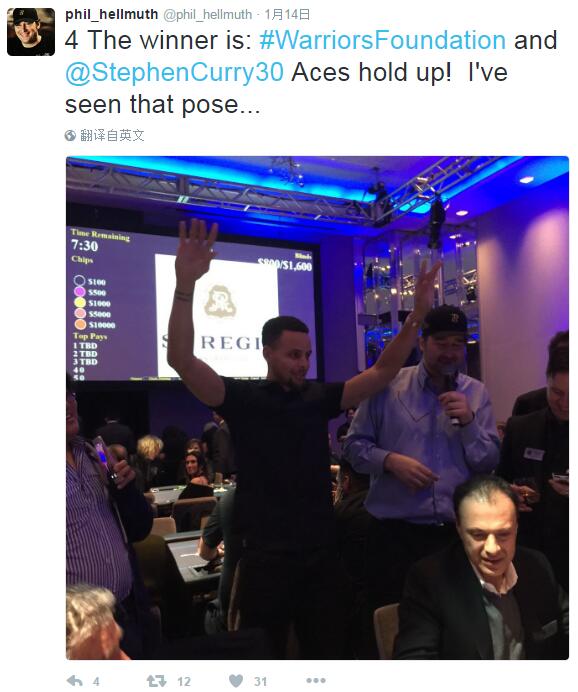Image resolution: width=578 pixels, height=692 pixels.
Task: Open the gray @phil_hellmuth handle
Action: (208, 15)
